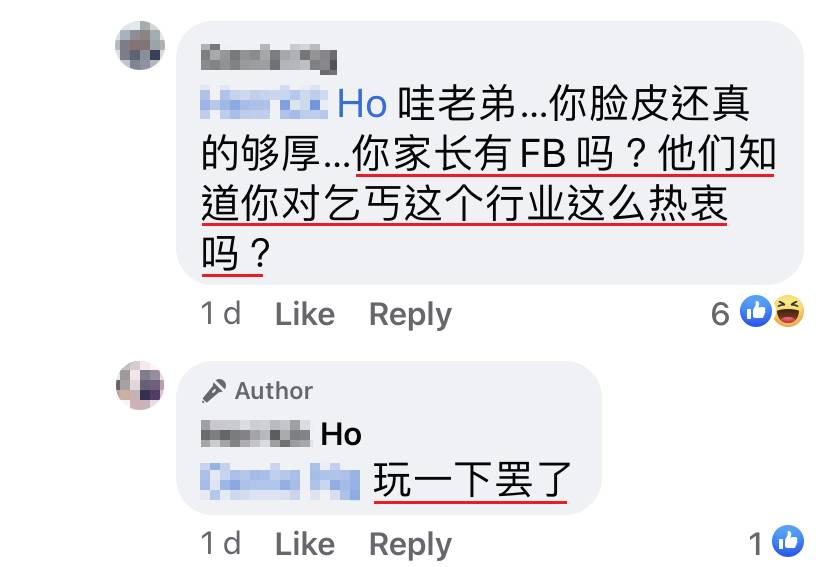Like the Author's reply comment
828x567 pixels.
coord(305,544)
